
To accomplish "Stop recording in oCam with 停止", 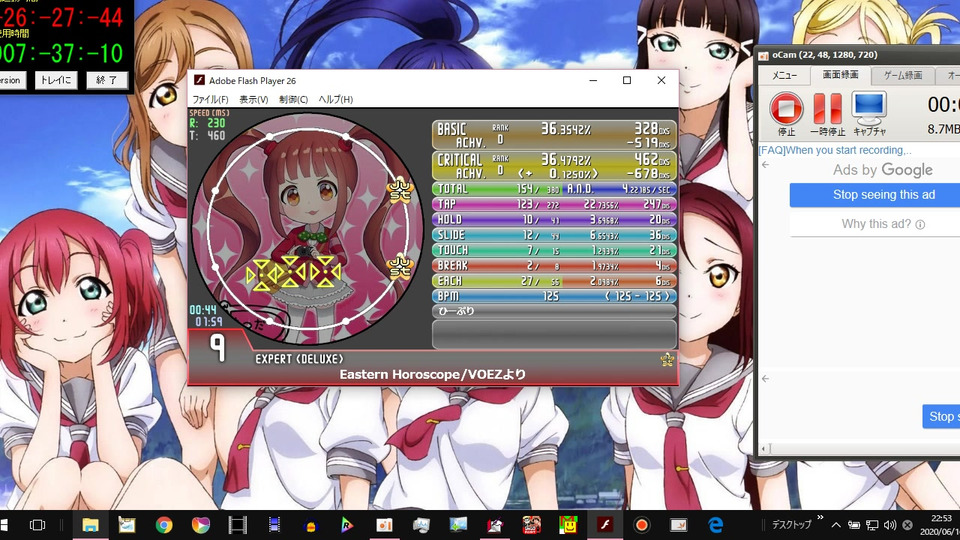I will (786, 114).
